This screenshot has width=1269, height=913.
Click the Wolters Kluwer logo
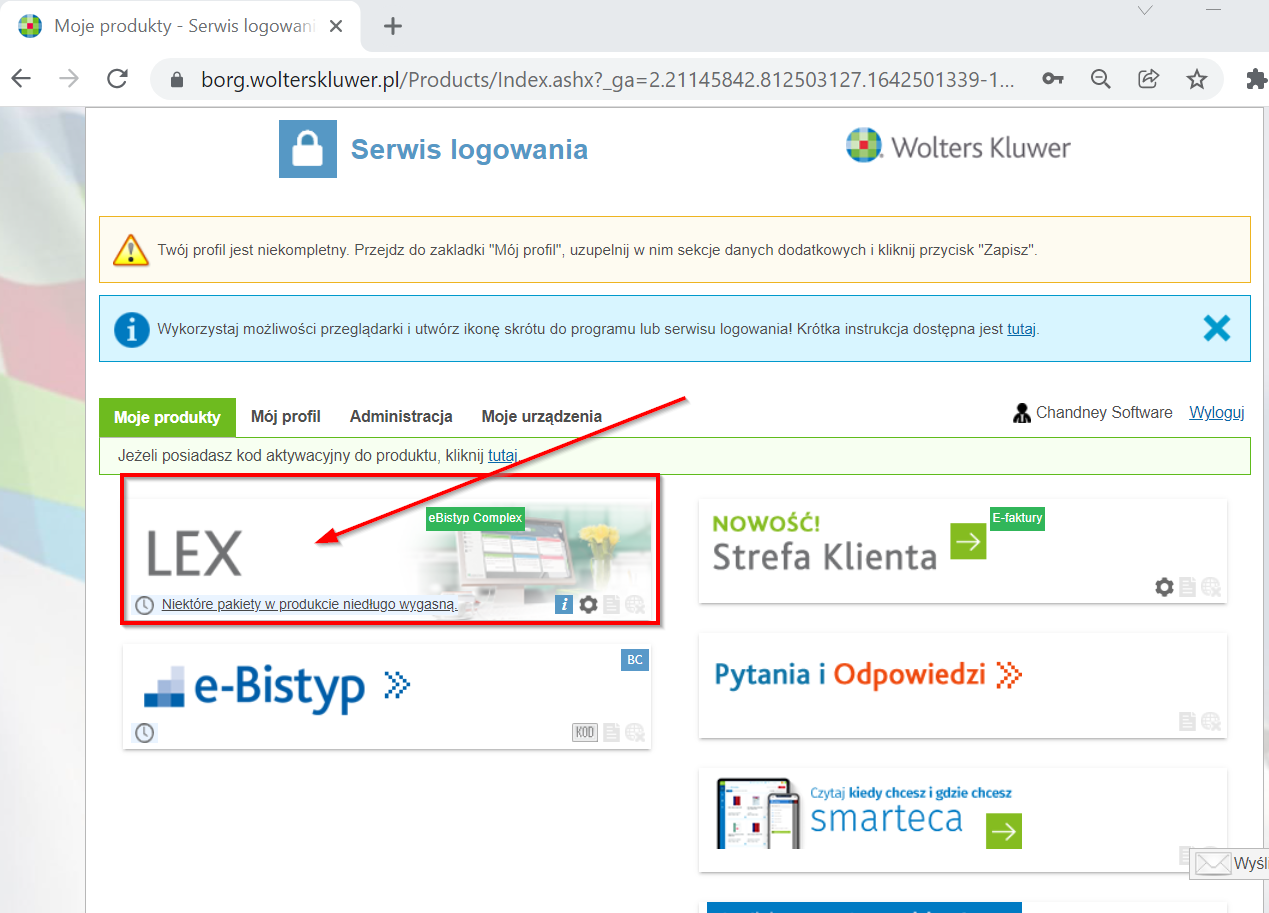957,148
